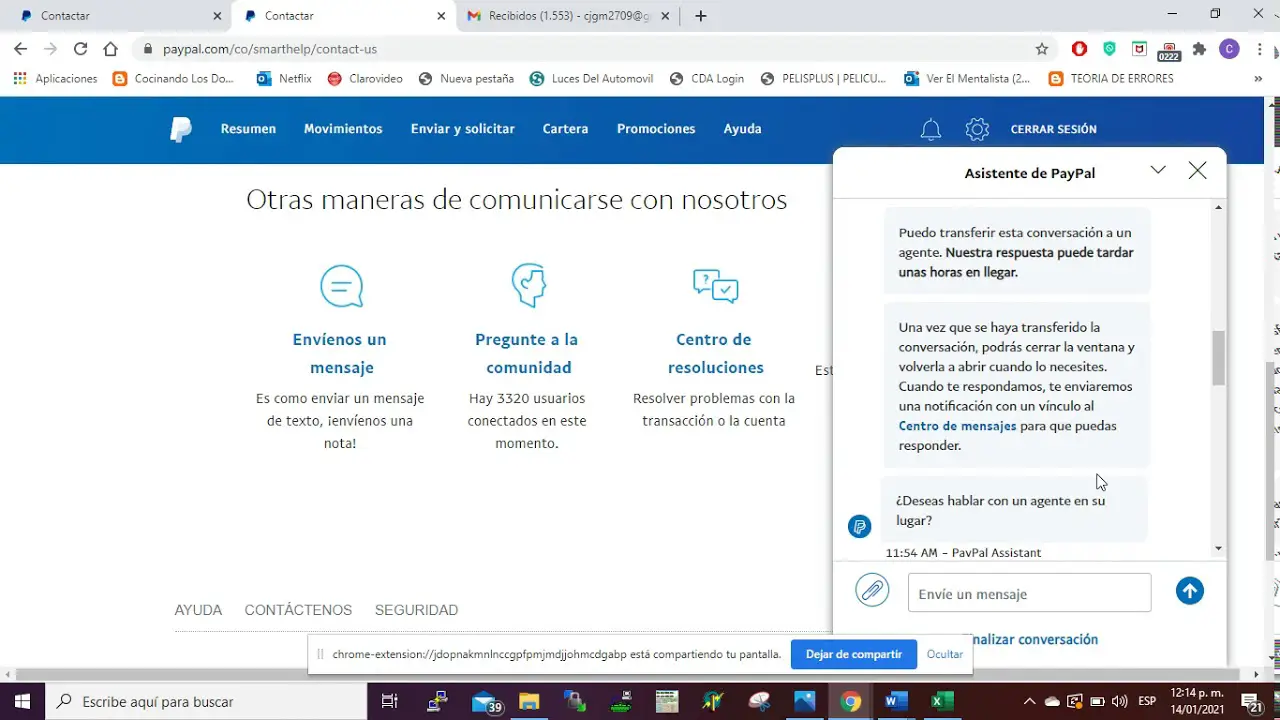1280x720 pixels.
Task: Open the notifications bell icon
Action: [931, 129]
